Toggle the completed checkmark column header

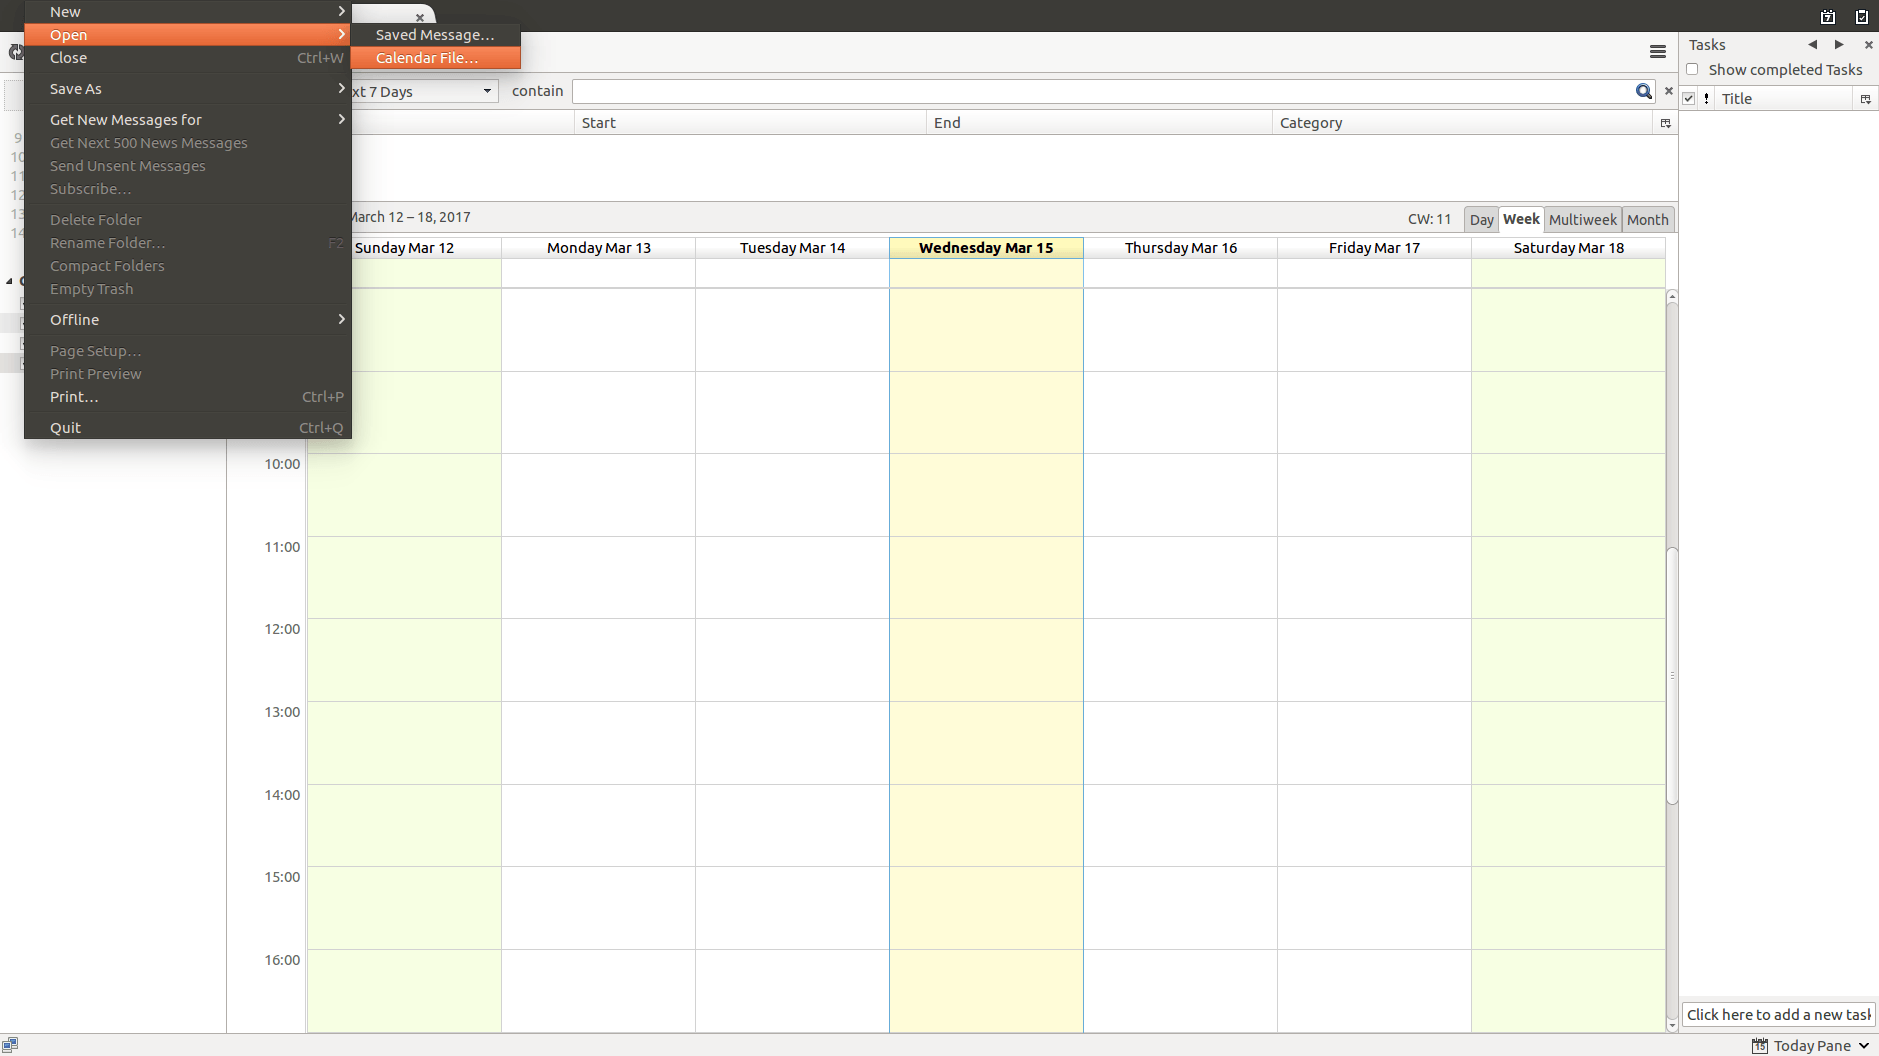click(1689, 98)
